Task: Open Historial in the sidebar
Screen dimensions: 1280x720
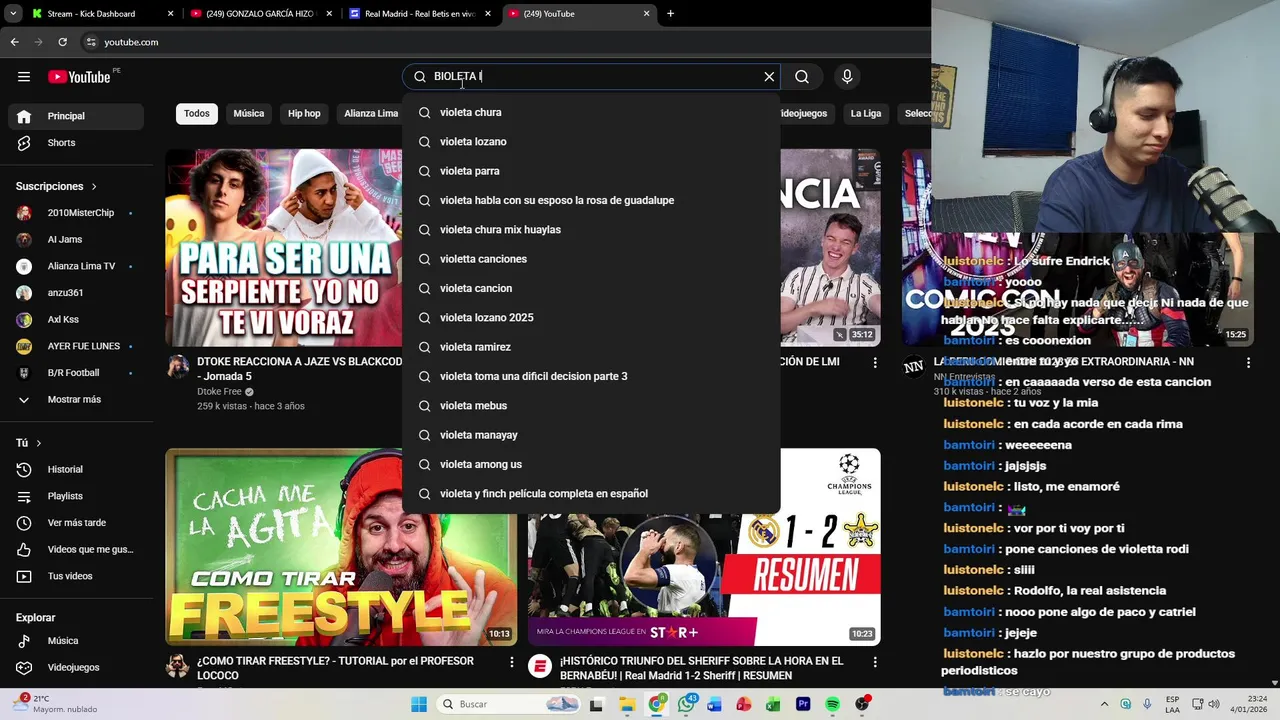Action: click(76, 470)
